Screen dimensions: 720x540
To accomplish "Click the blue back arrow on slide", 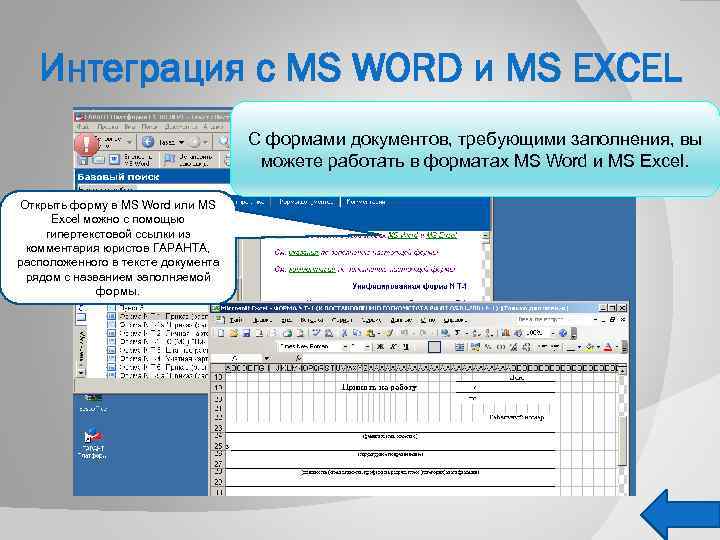I will tap(680, 515).
